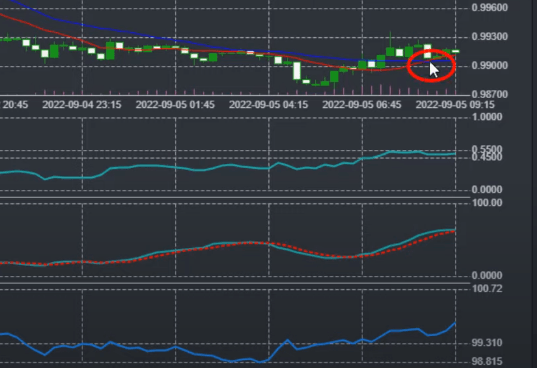The height and width of the screenshot is (368, 537).
Task: Click the 0.99300 price axis label
Action: click(x=489, y=37)
